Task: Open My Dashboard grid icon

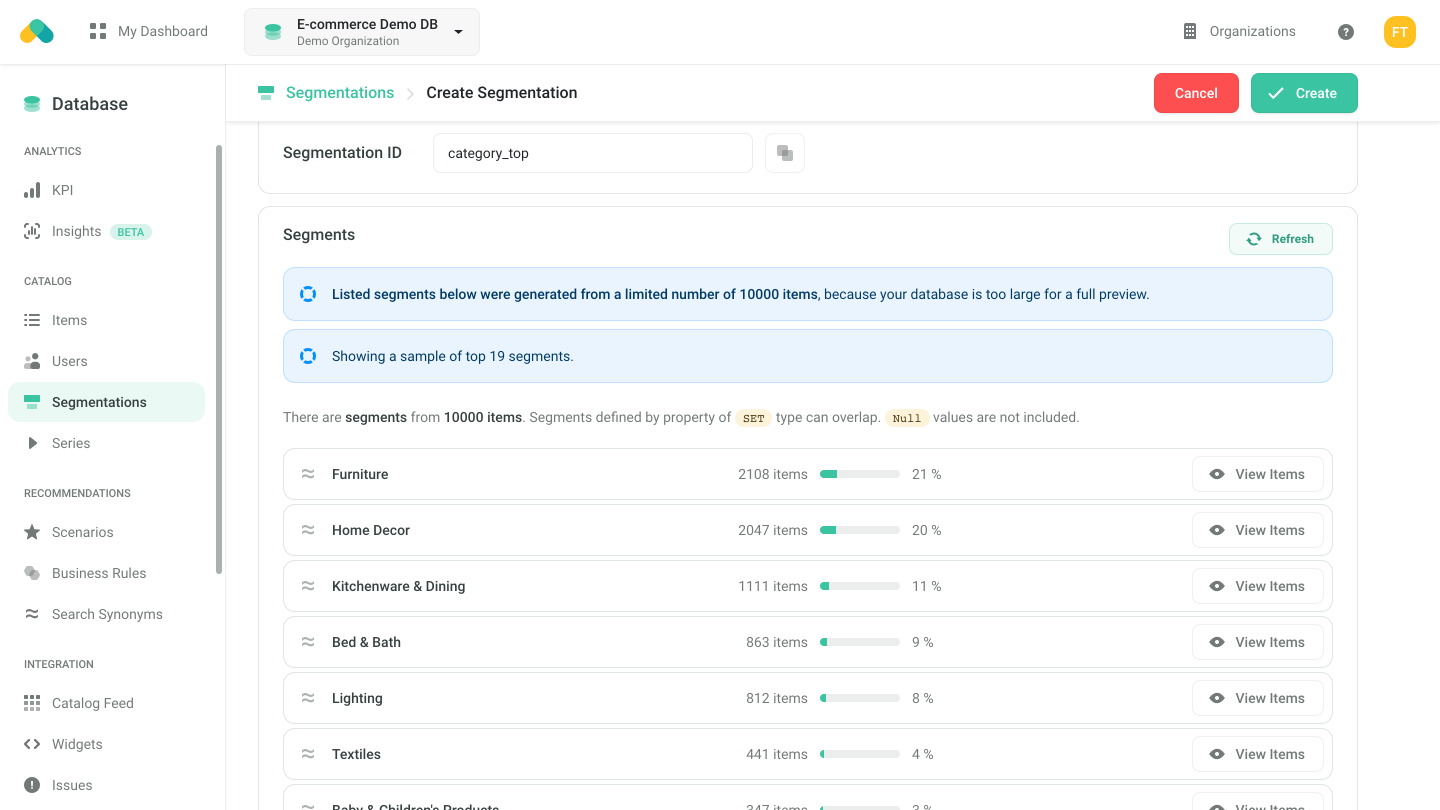Action: 98,31
